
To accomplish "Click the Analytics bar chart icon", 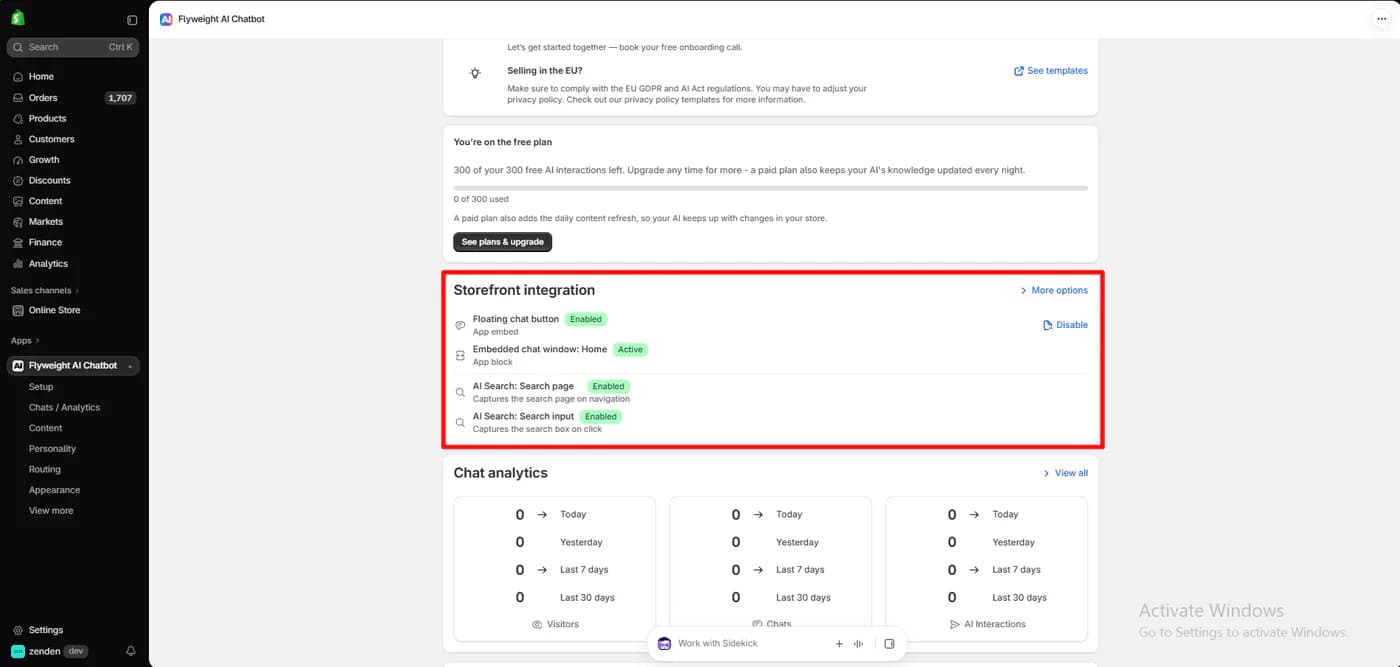I will coord(18,264).
